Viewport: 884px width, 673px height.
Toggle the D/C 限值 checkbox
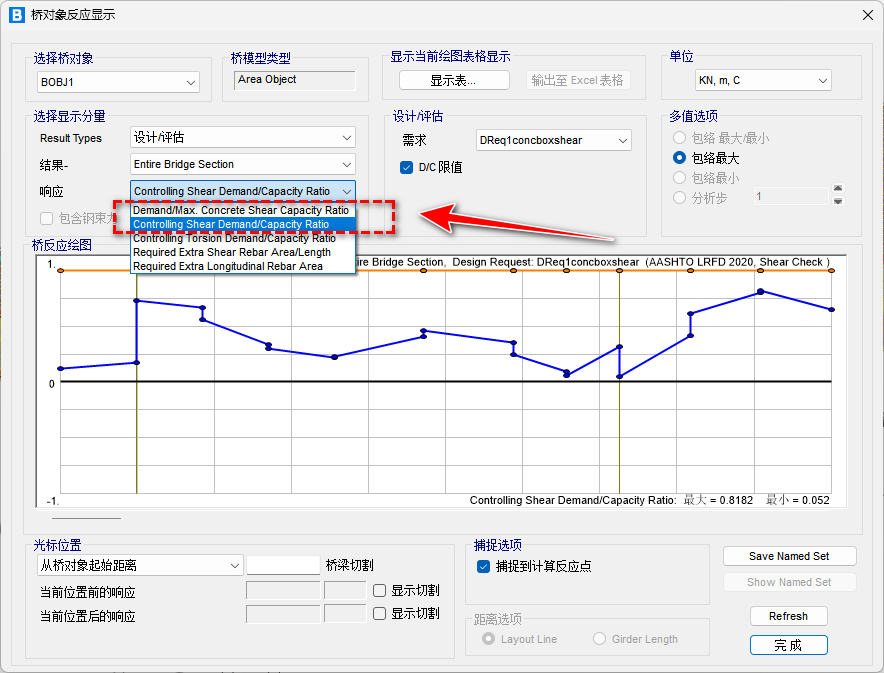407,167
